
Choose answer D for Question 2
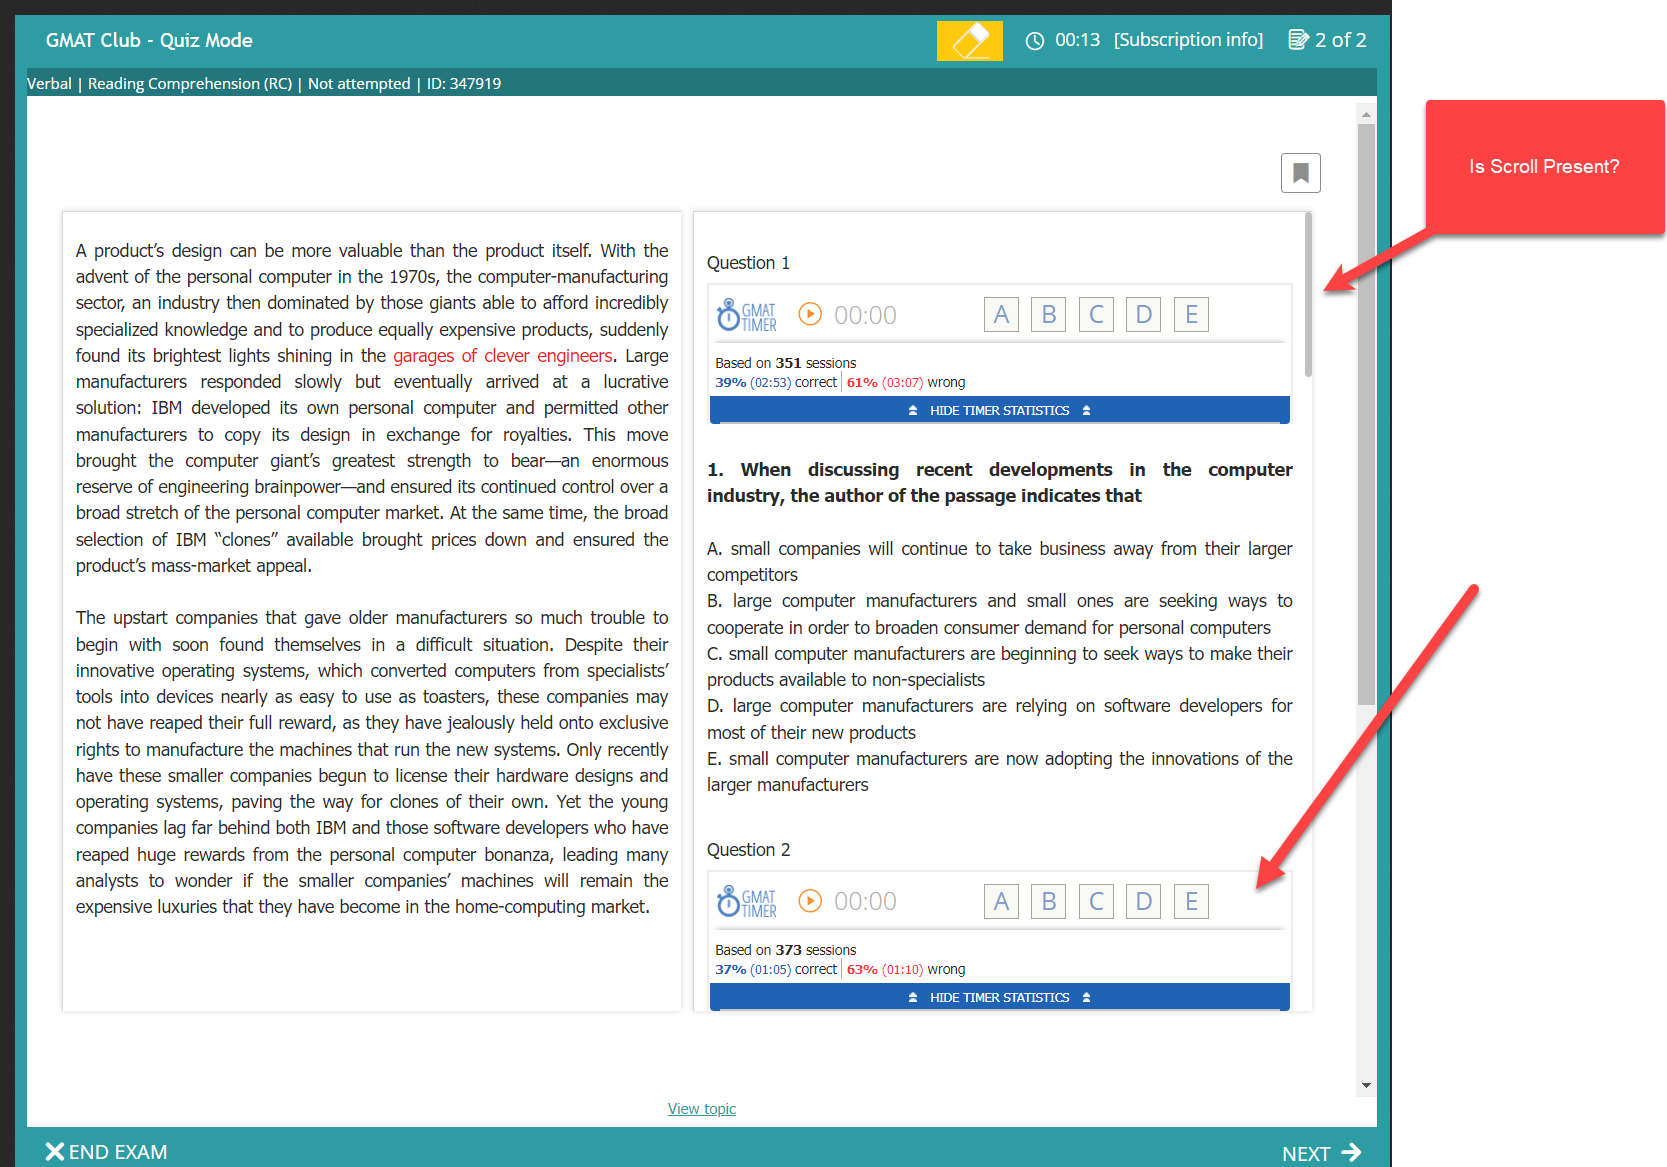[x=1143, y=901]
